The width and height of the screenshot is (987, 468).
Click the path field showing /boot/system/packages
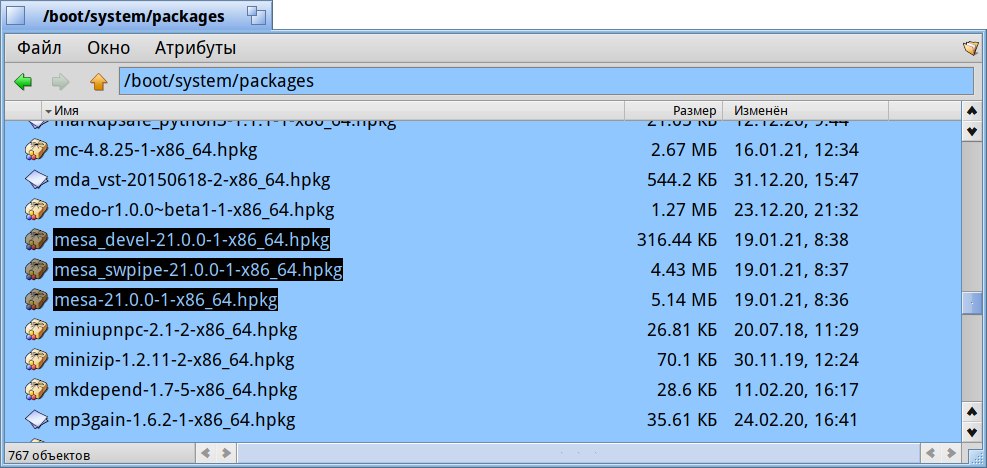[546, 81]
